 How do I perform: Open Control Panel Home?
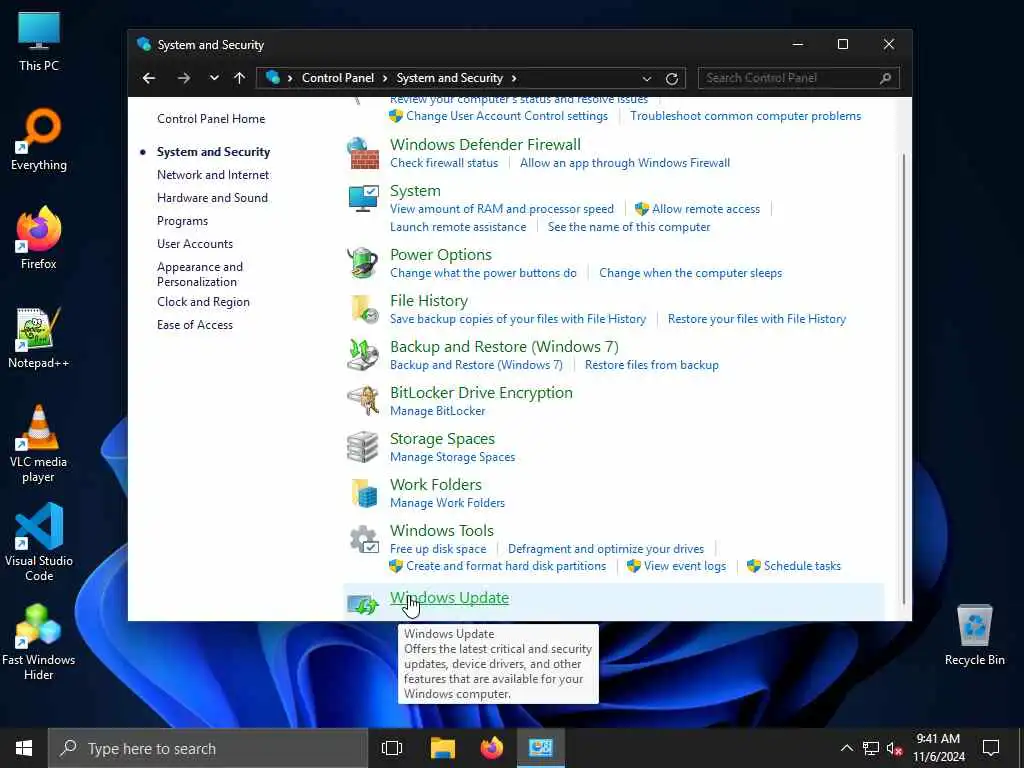click(211, 119)
